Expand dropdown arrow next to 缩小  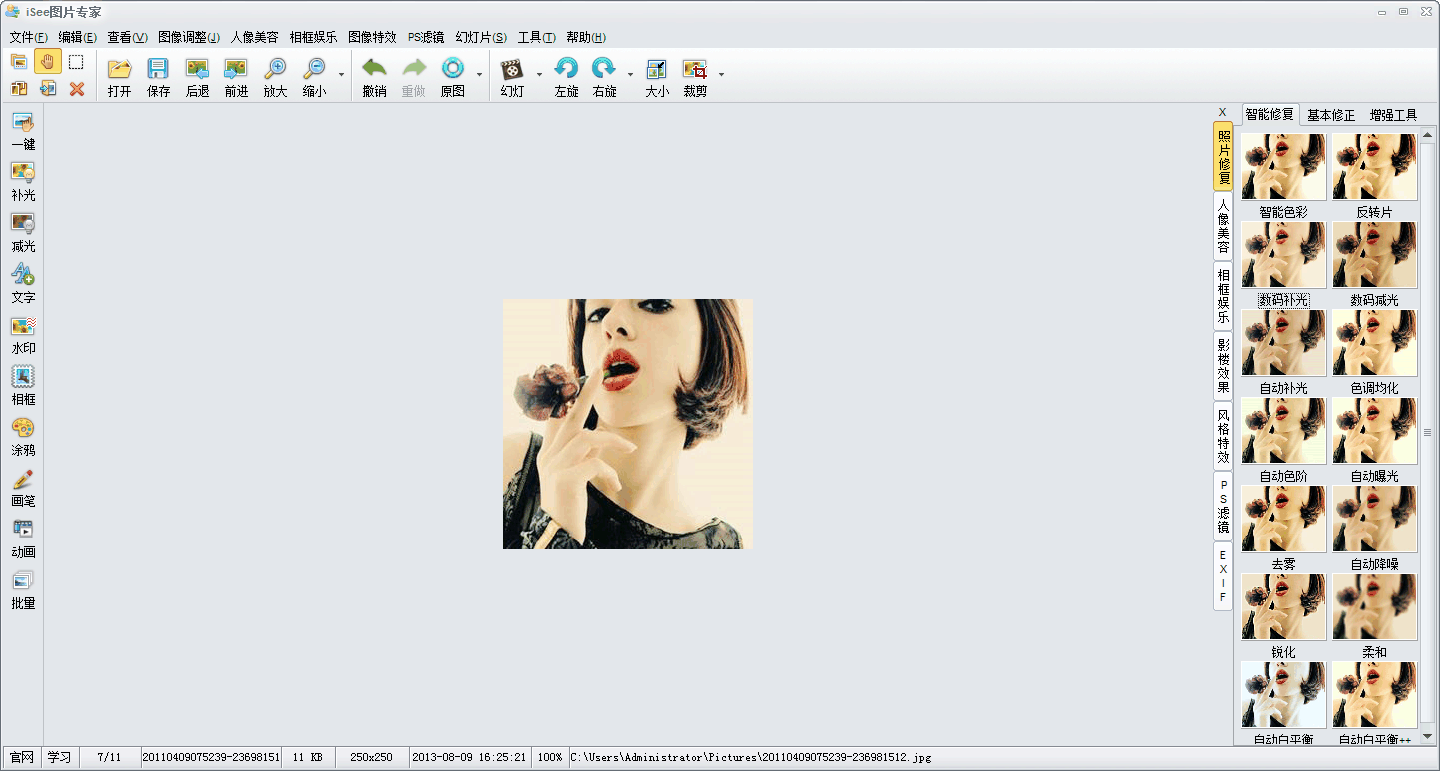click(341, 75)
